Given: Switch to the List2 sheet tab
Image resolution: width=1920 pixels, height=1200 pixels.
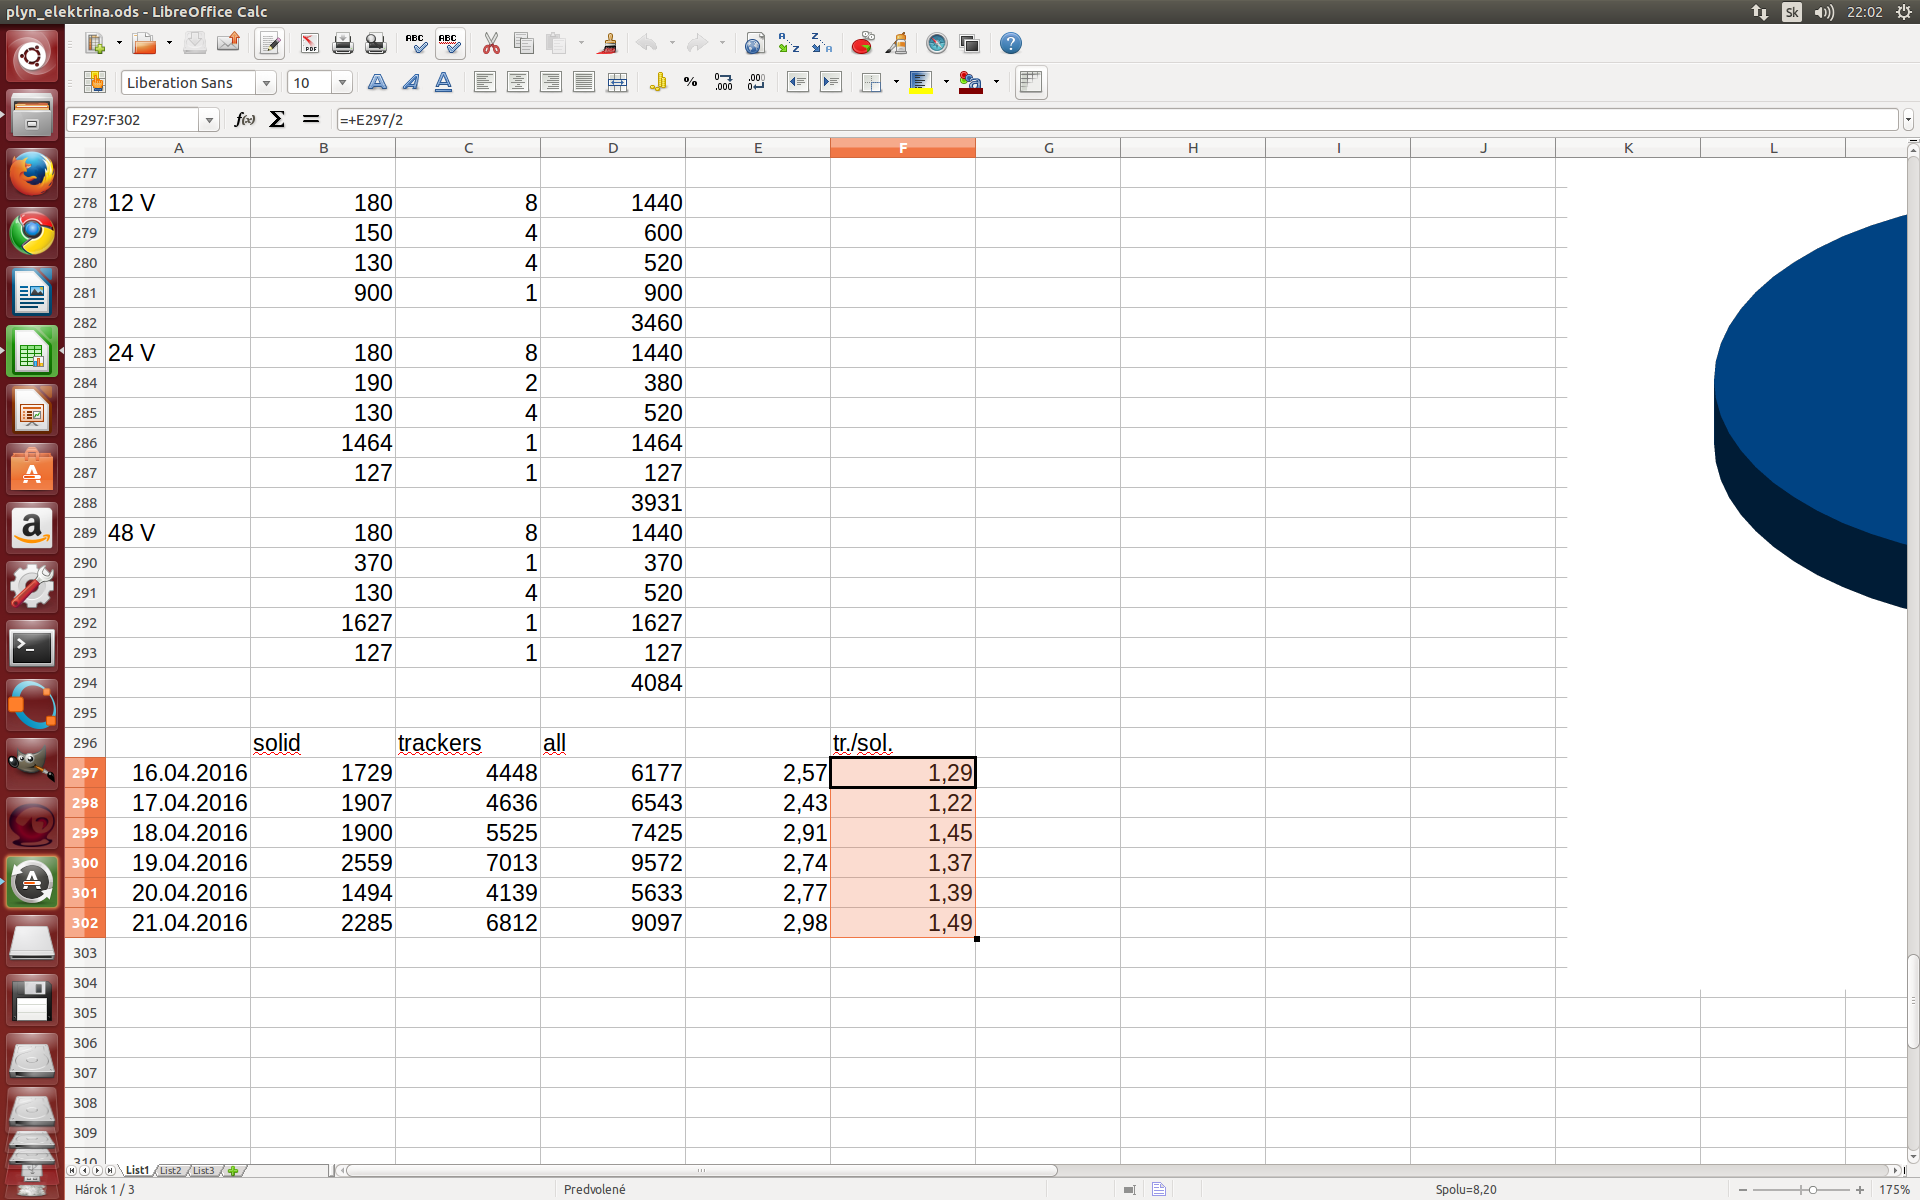Looking at the screenshot, I should [171, 1170].
